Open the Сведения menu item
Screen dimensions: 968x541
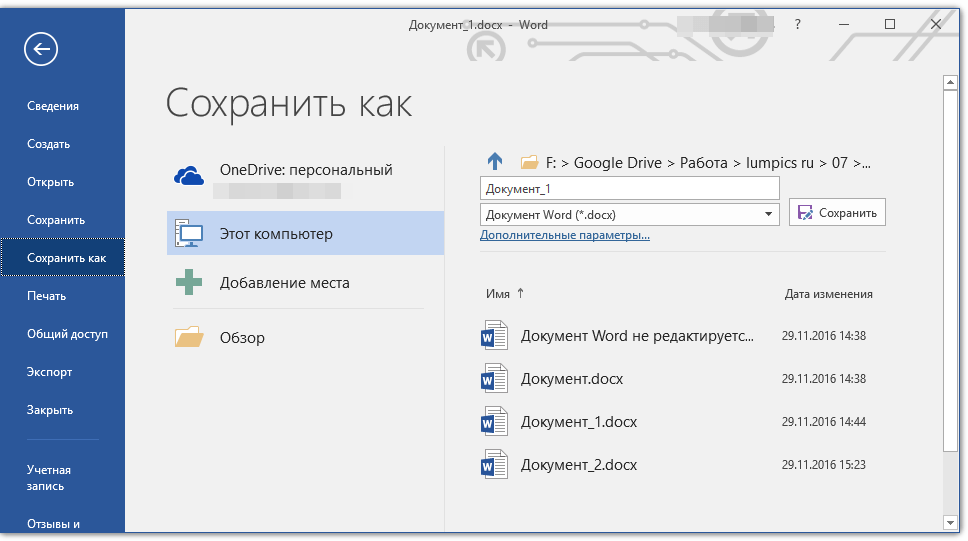(53, 106)
